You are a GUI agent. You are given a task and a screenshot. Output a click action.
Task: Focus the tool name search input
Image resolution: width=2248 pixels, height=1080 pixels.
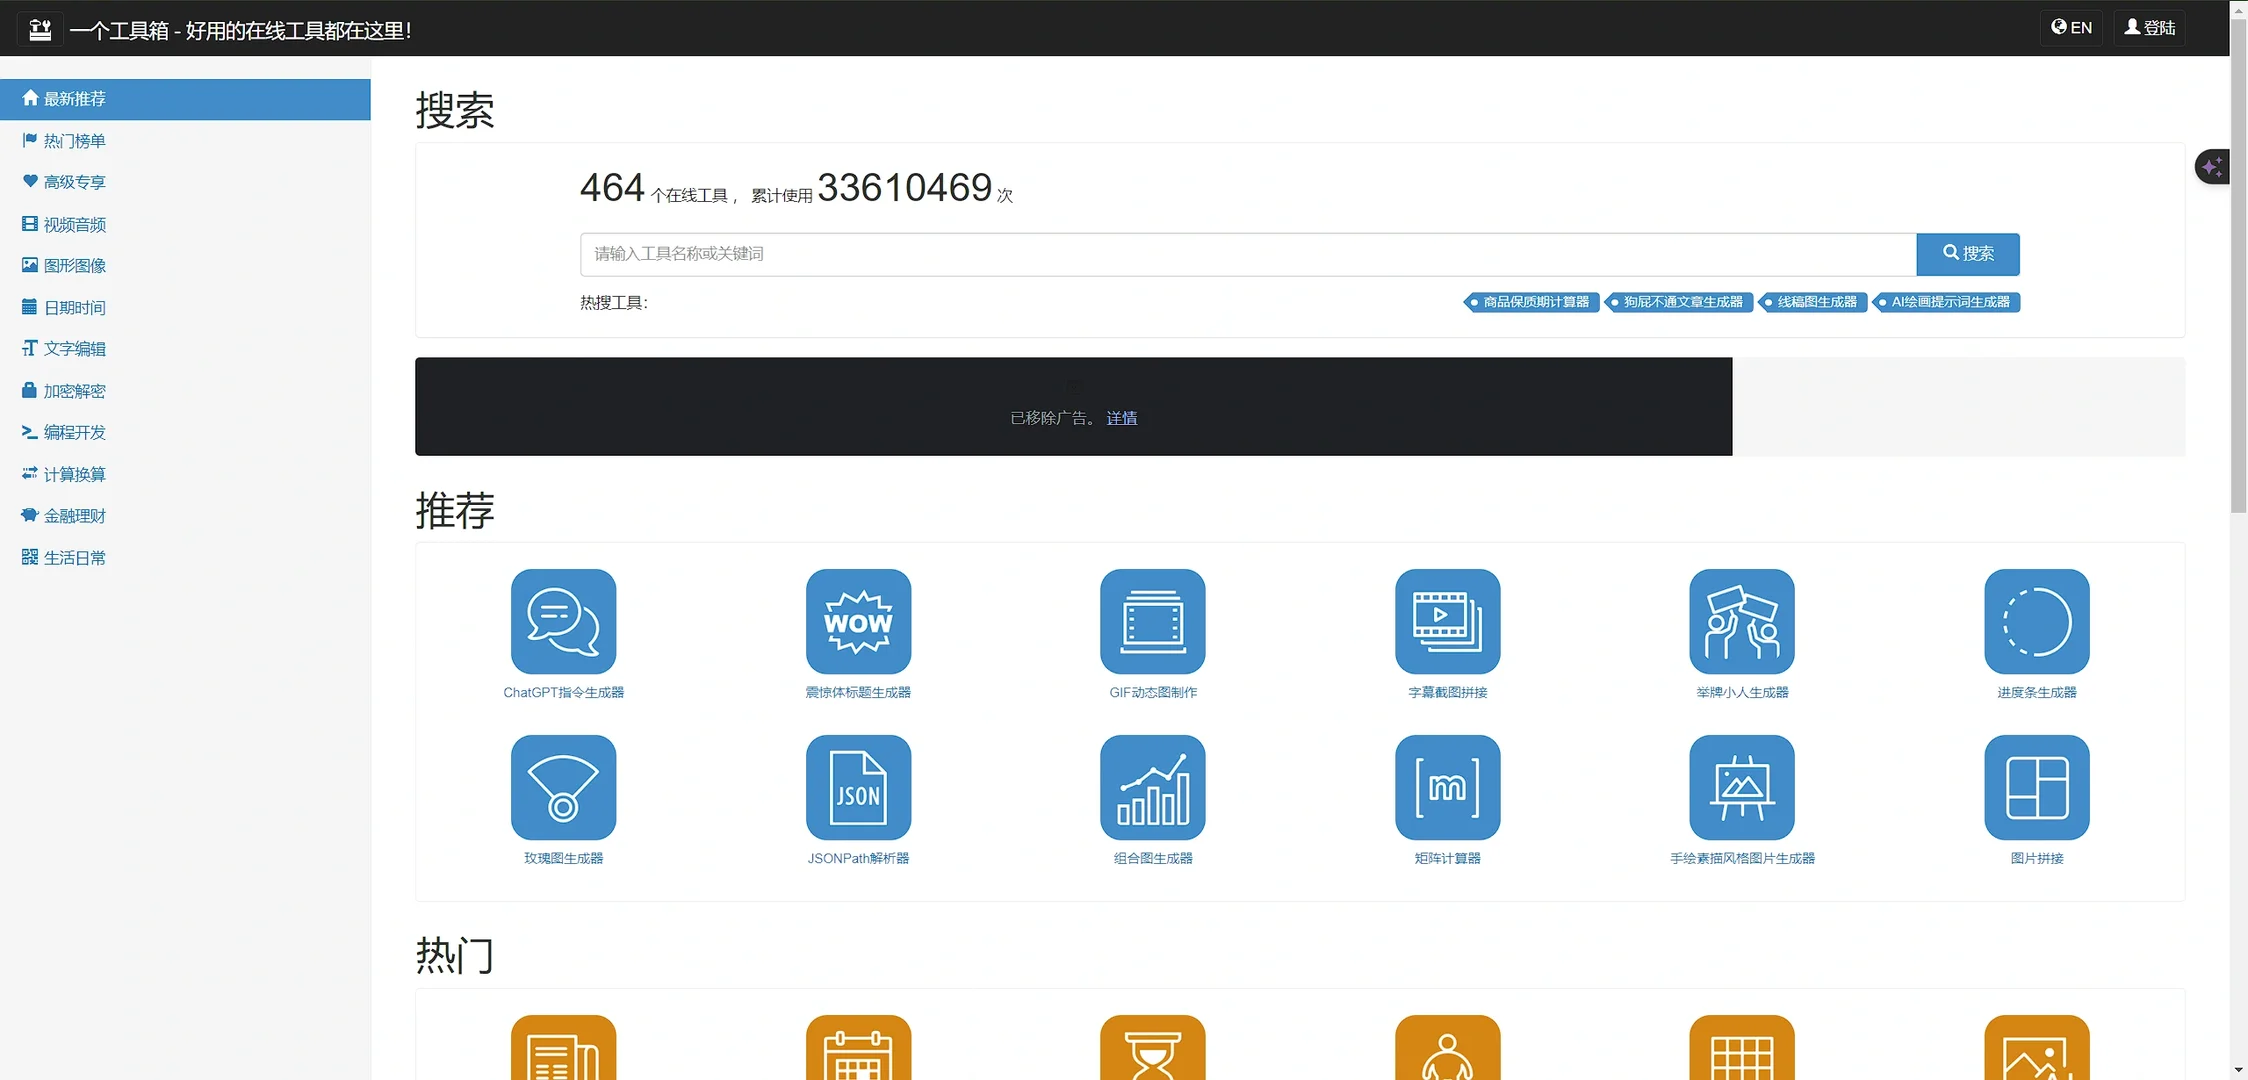pos(1247,254)
